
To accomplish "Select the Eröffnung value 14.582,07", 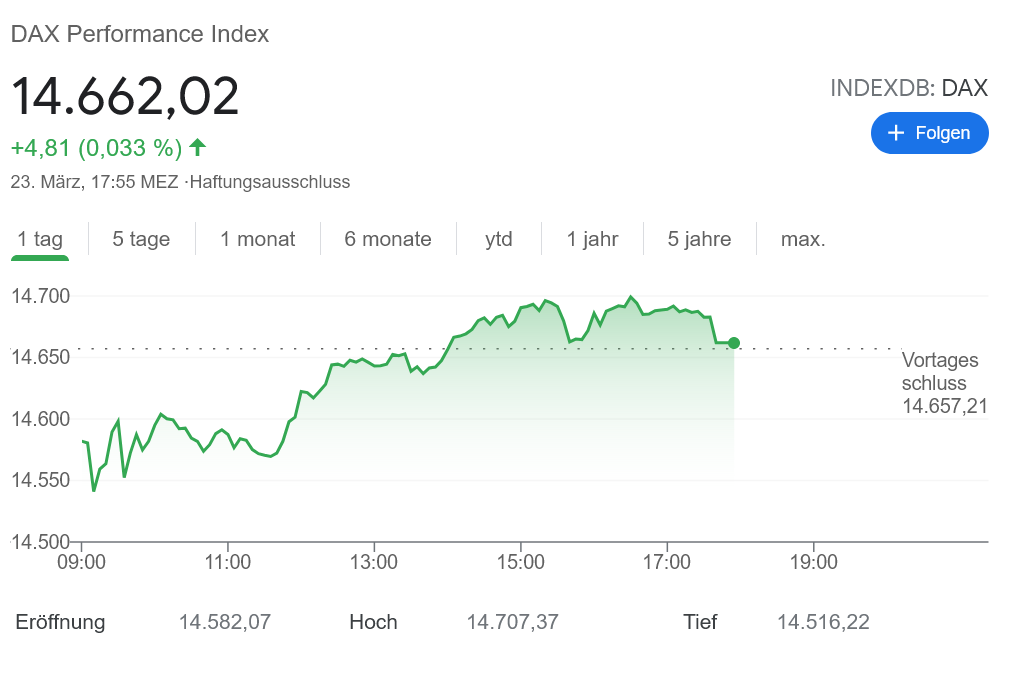I will [224, 622].
